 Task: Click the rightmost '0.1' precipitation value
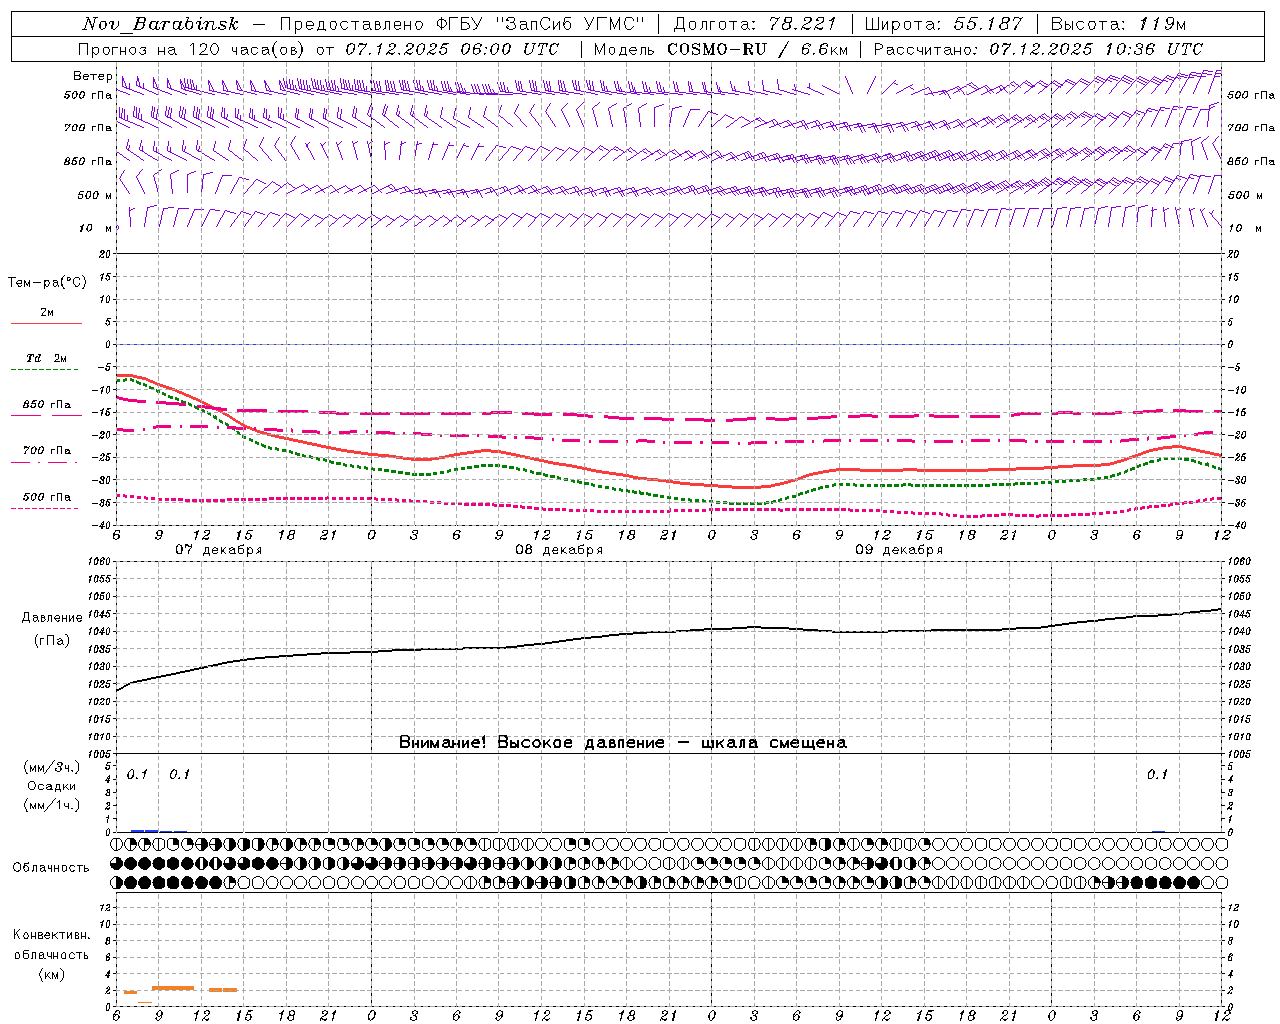[x=1157, y=775]
